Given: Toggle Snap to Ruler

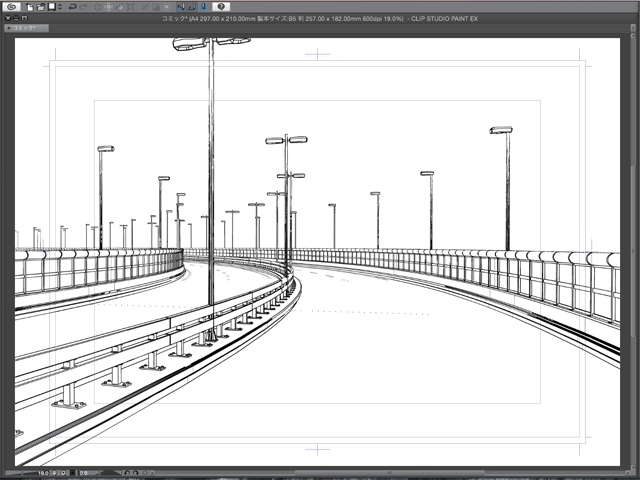Looking at the screenshot, I should coord(181,7).
